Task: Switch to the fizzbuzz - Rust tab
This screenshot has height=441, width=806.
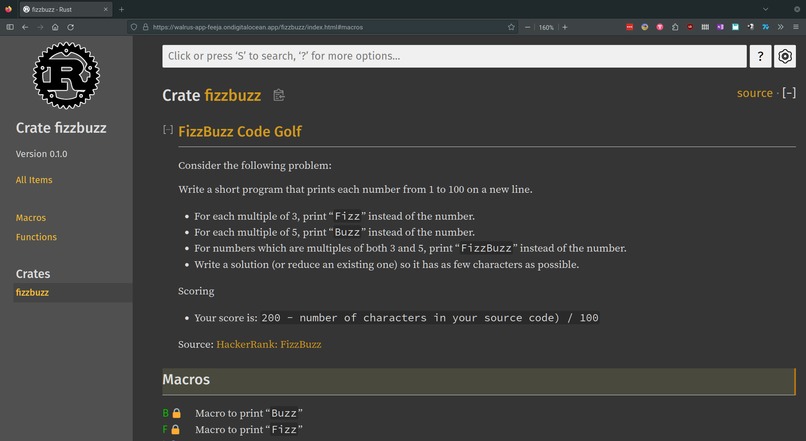Action: [66, 9]
